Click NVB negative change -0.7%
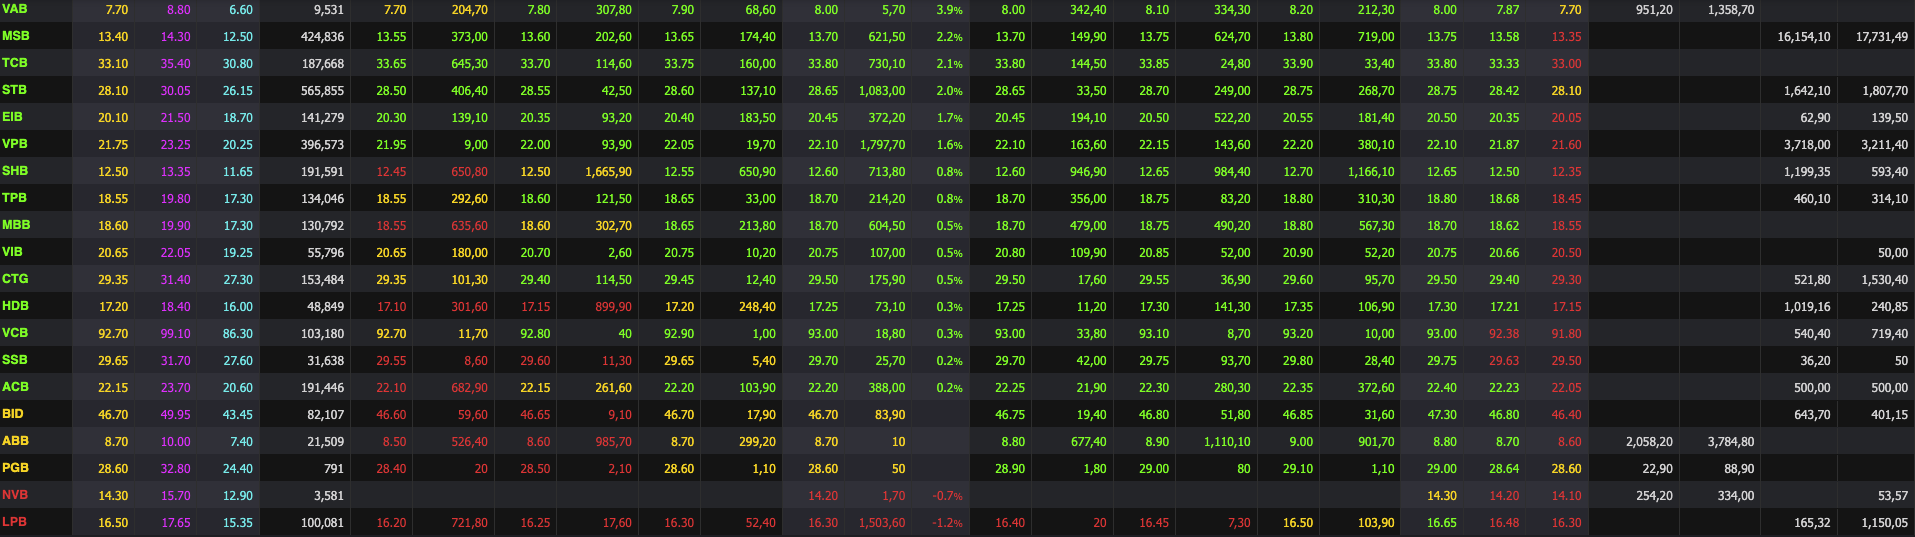 [x=948, y=496]
